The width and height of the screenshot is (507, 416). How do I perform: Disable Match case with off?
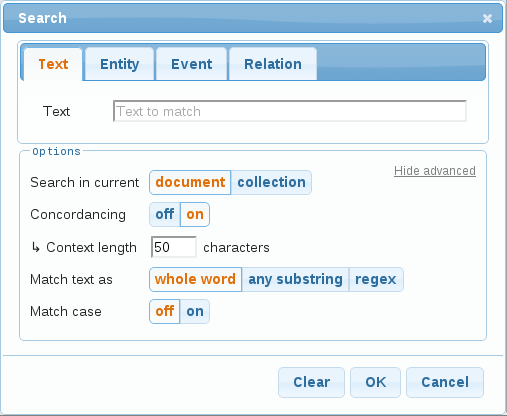point(165,311)
